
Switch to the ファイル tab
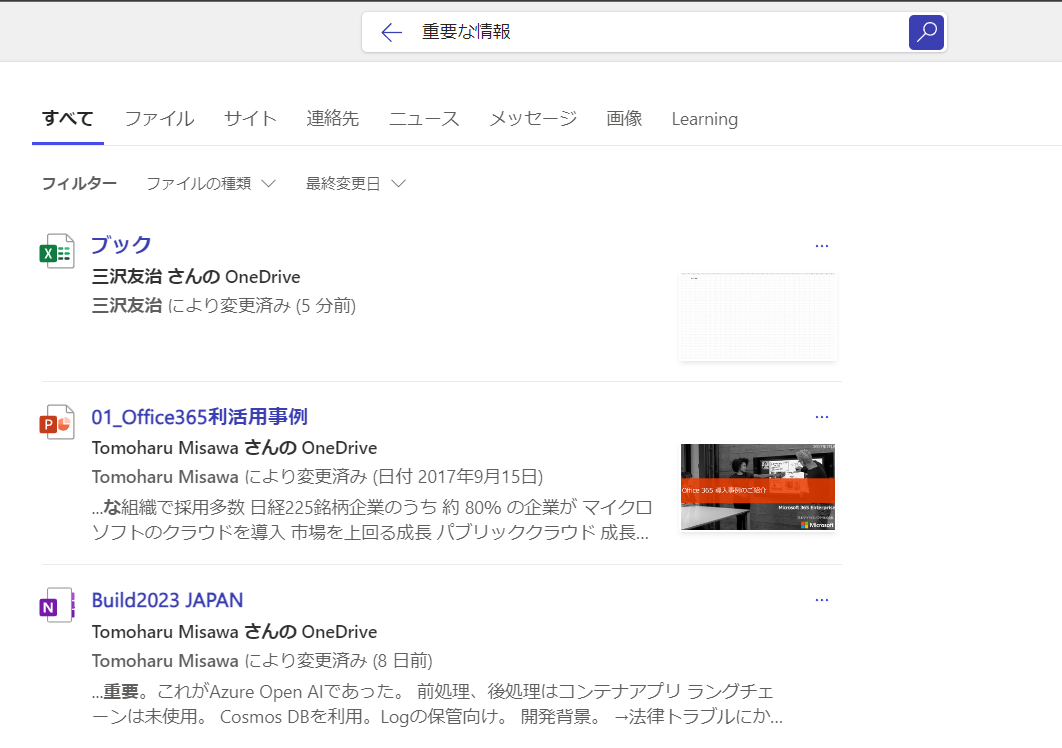coord(160,119)
